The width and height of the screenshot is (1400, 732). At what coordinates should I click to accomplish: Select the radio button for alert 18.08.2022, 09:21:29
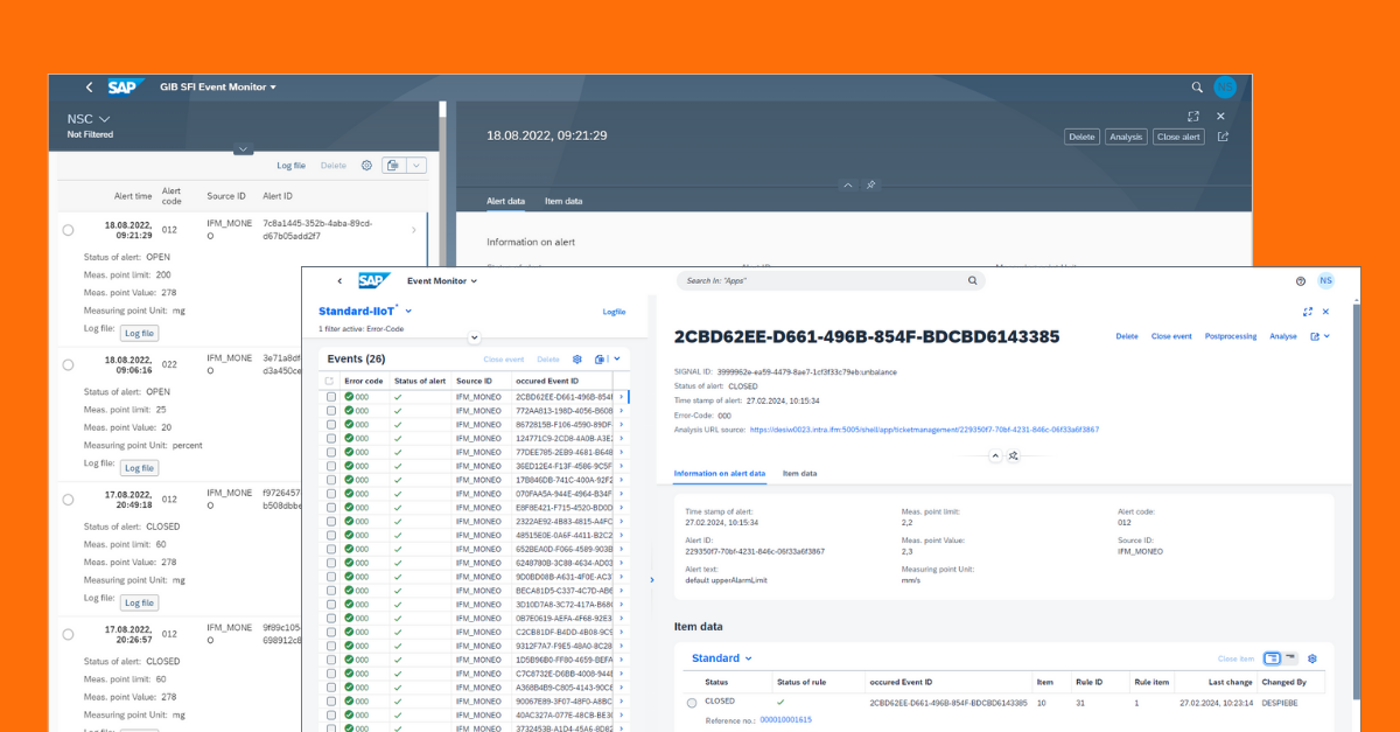click(68, 229)
